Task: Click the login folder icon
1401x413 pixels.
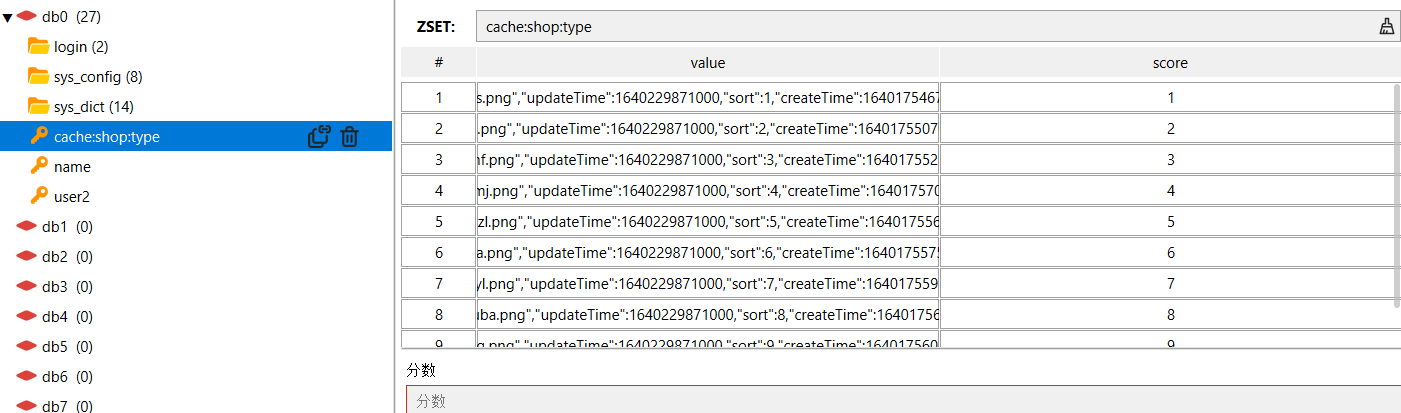Action: [x=38, y=46]
